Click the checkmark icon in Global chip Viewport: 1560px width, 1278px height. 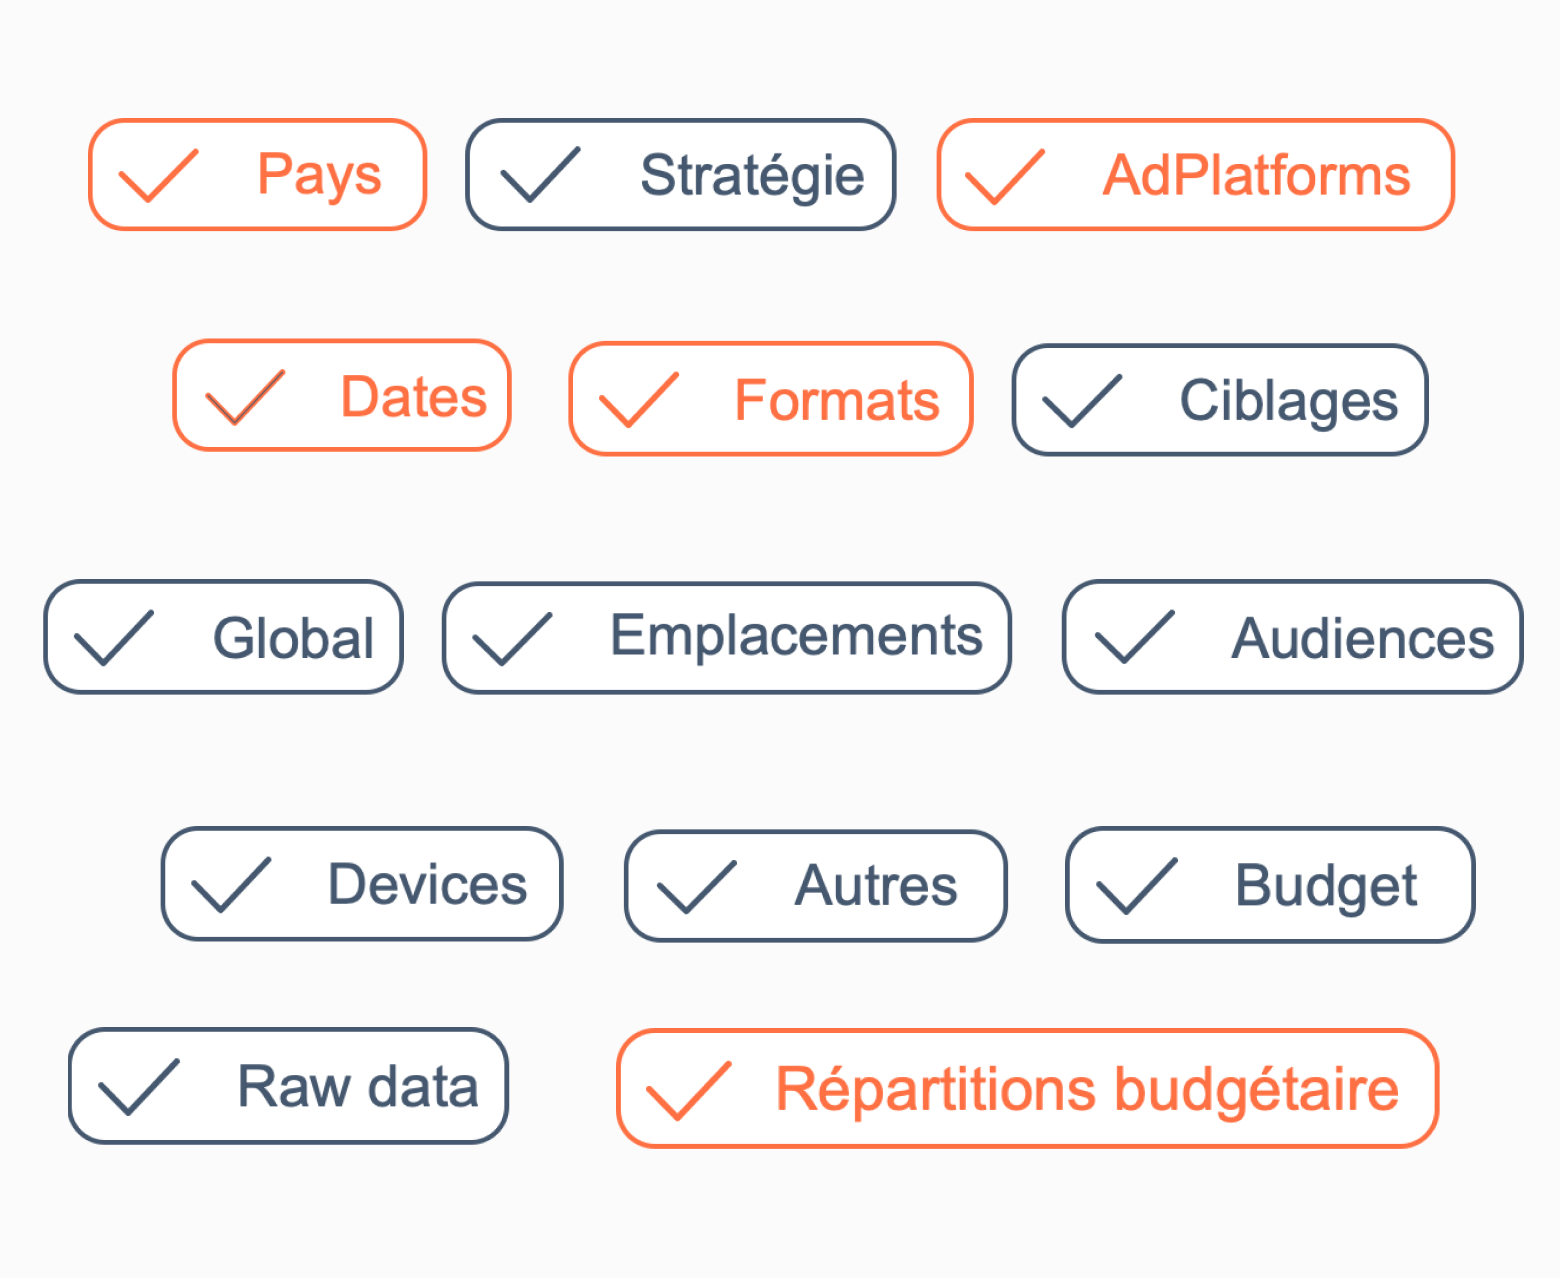tap(114, 638)
